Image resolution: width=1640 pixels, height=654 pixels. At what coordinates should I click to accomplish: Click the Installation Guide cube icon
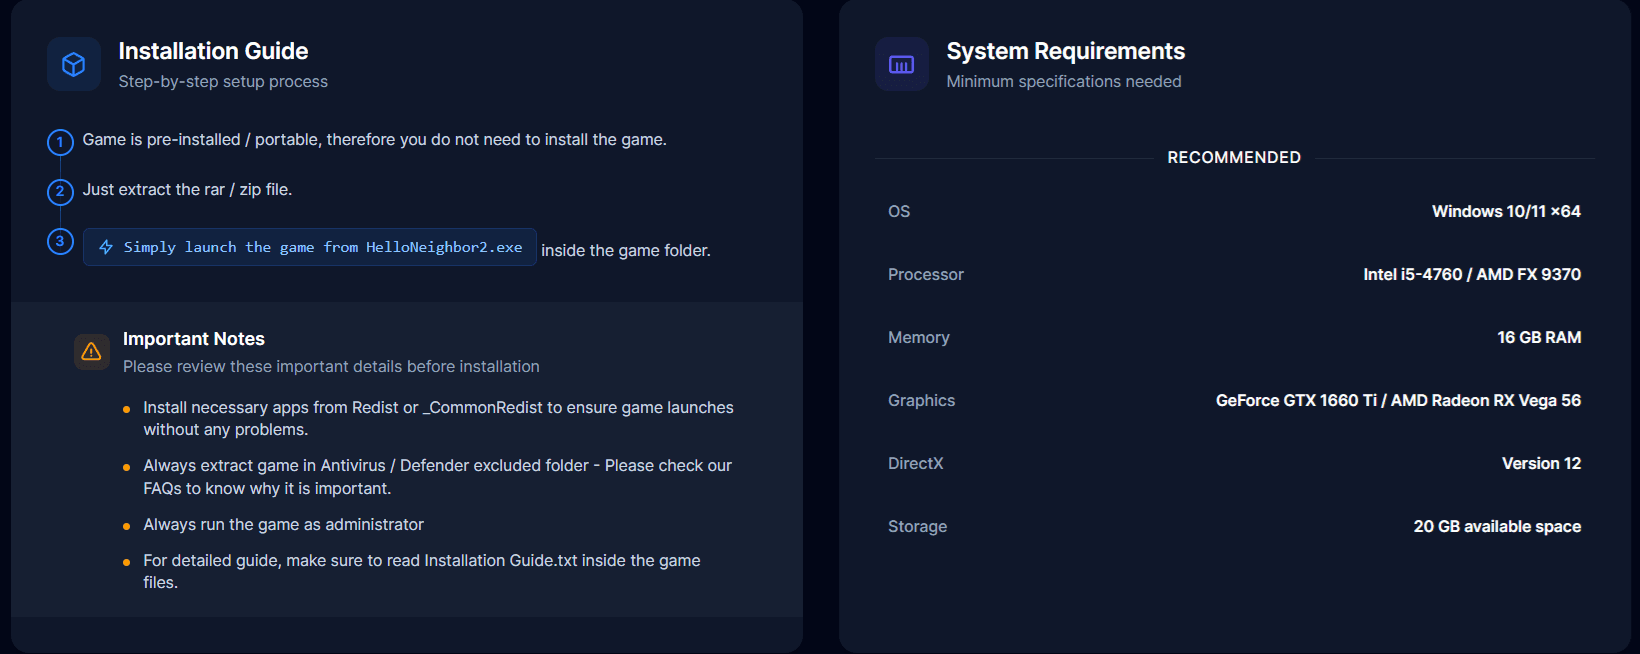[x=74, y=64]
